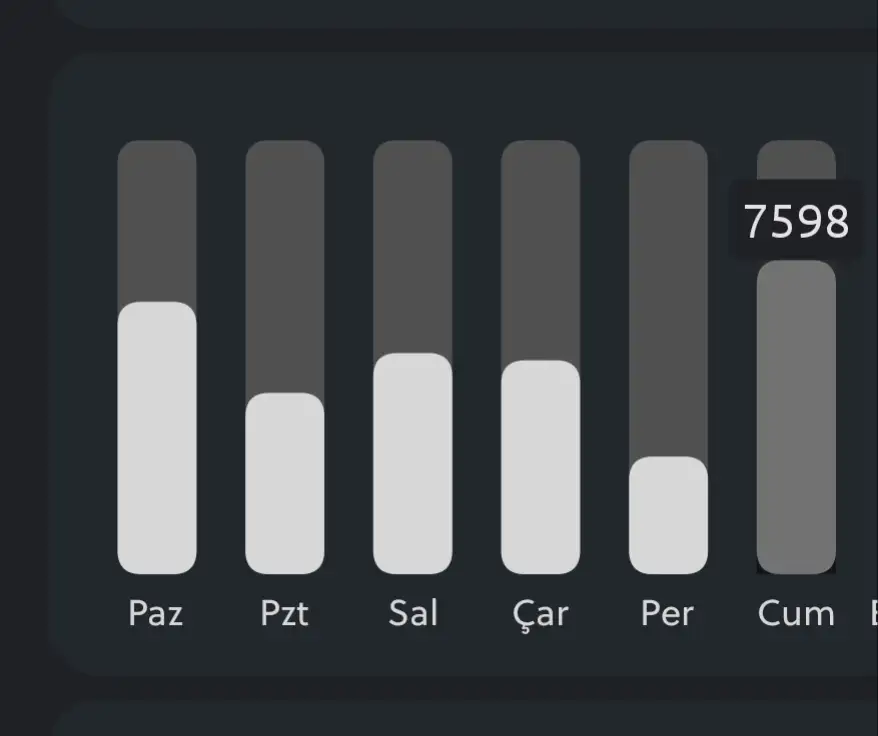Click the unfilled track above Çar bar
This screenshot has height=736, width=878.
540,250
